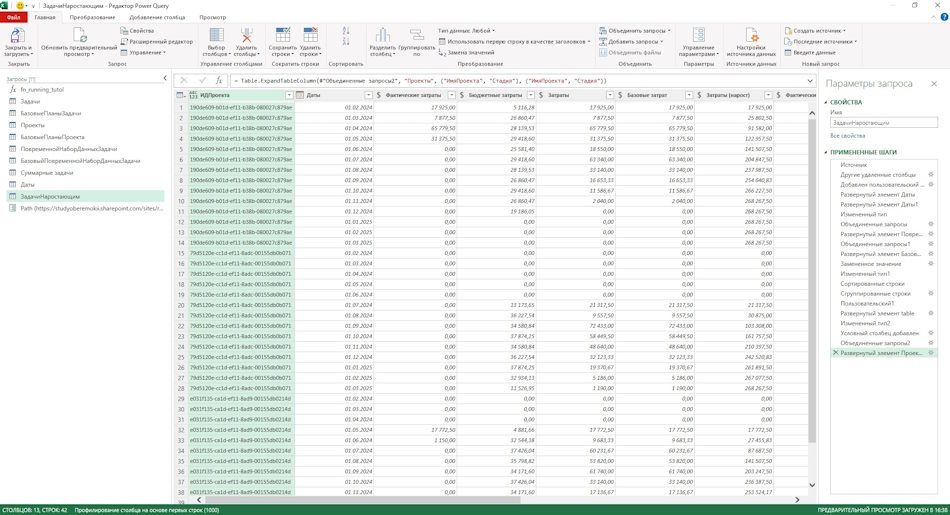Collapse the ribbon with the caret
Image resolution: width=950 pixels, height=515 pixels.
pyautogui.click(x=935, y=18)
